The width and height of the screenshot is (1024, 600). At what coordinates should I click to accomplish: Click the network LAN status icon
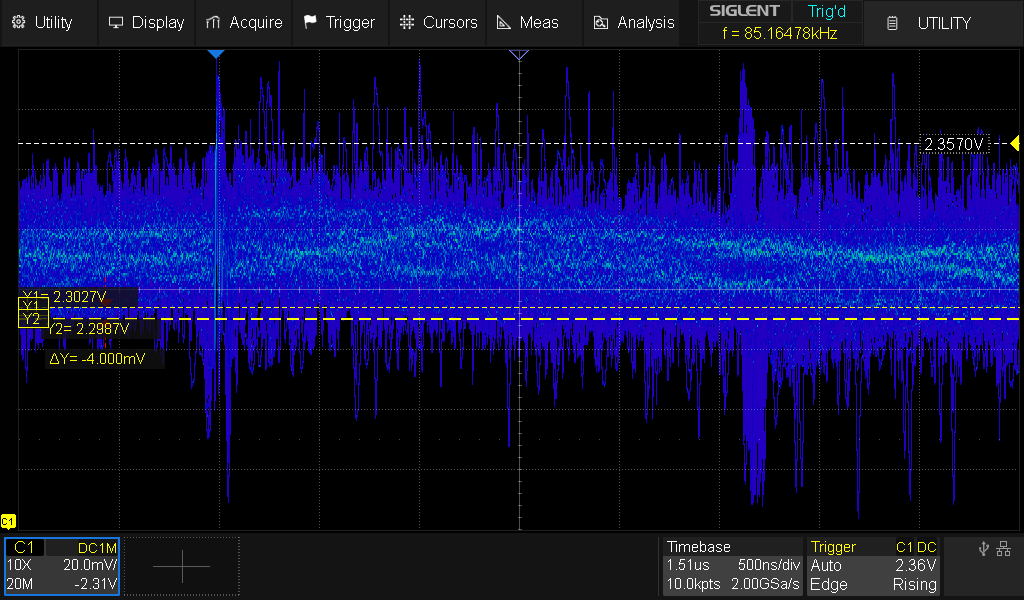click(1004, 548)
